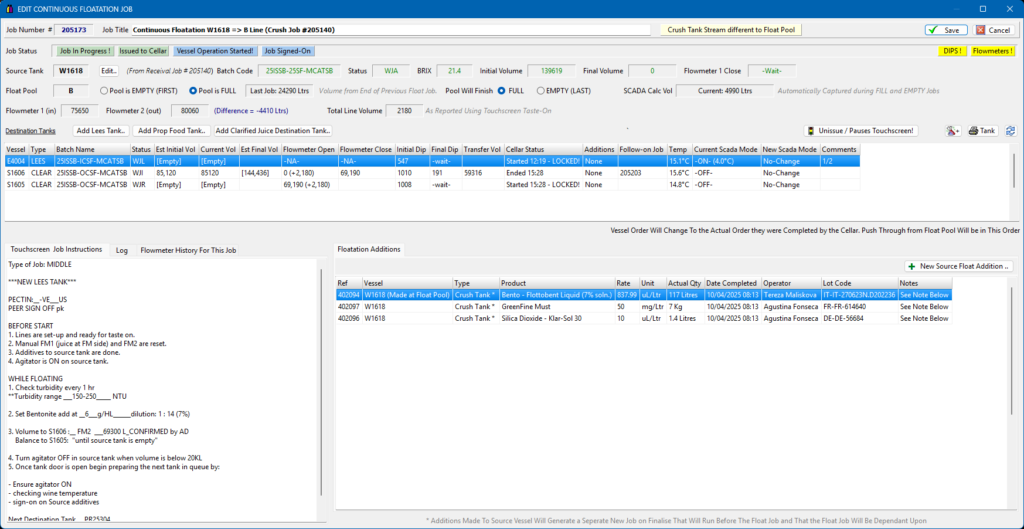Click the yellow Flowmeters ! indicator
Screen dimensions: 1024x529
coord(993,50)
